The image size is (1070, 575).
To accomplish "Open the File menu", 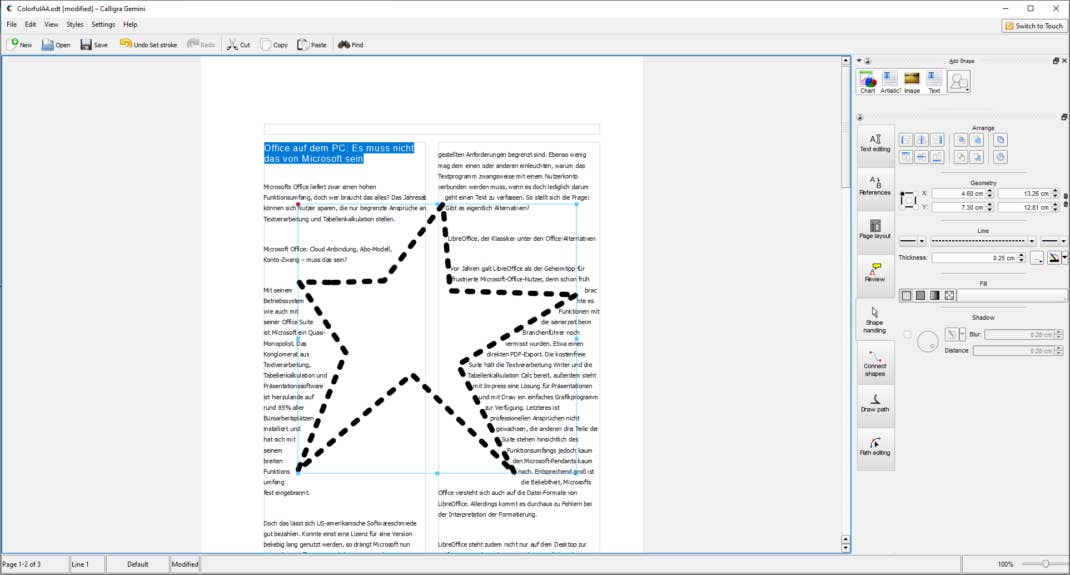I will [12, 25].
